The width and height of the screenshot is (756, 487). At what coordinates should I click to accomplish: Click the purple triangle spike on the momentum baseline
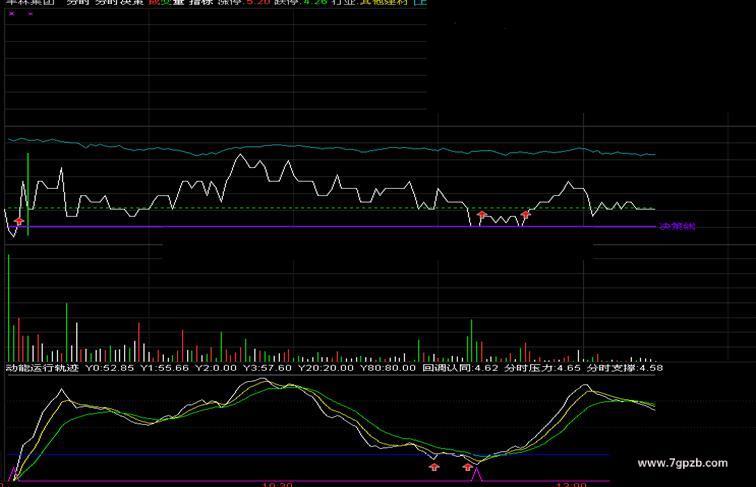tap(476, 474)
